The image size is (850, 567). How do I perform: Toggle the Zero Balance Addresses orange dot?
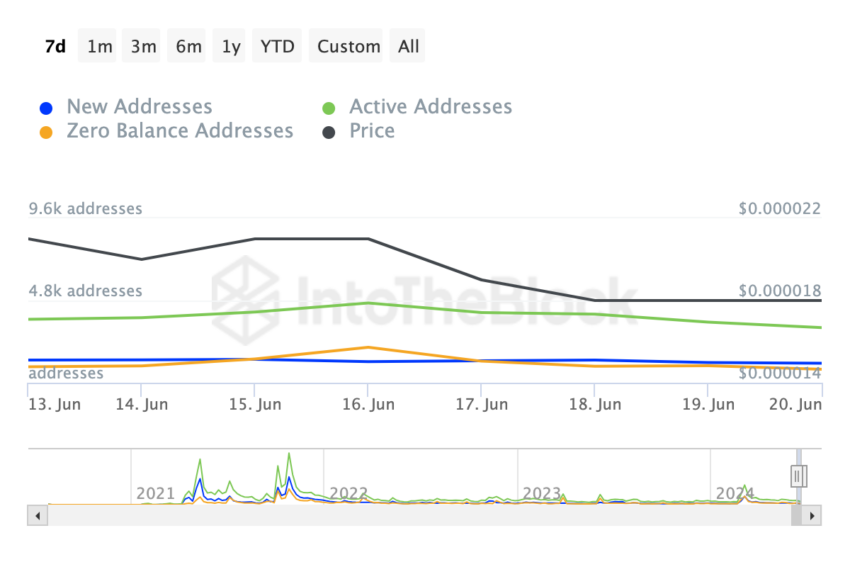[46, 132]
